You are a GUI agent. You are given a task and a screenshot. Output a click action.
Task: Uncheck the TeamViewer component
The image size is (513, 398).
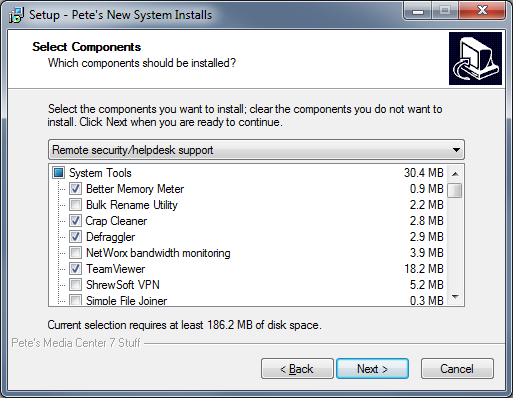75,269
